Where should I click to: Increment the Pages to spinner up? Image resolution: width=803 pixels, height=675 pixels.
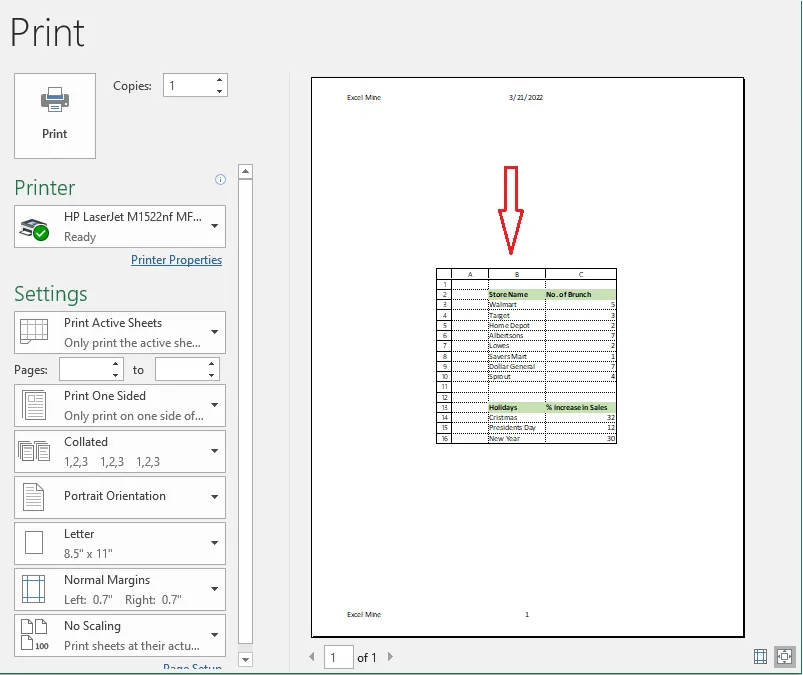(212, 364)
